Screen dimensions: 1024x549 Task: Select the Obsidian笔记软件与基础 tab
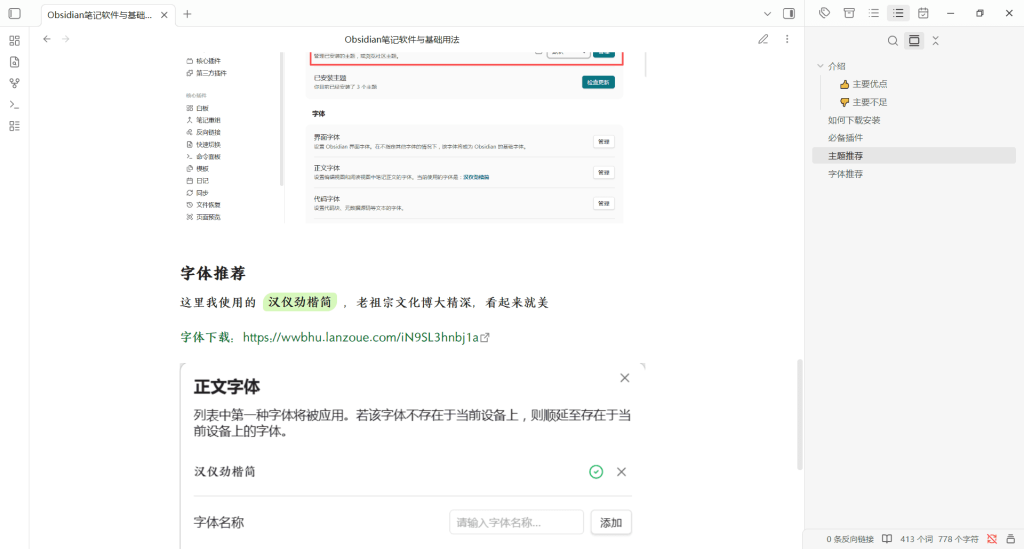(100, 14)
